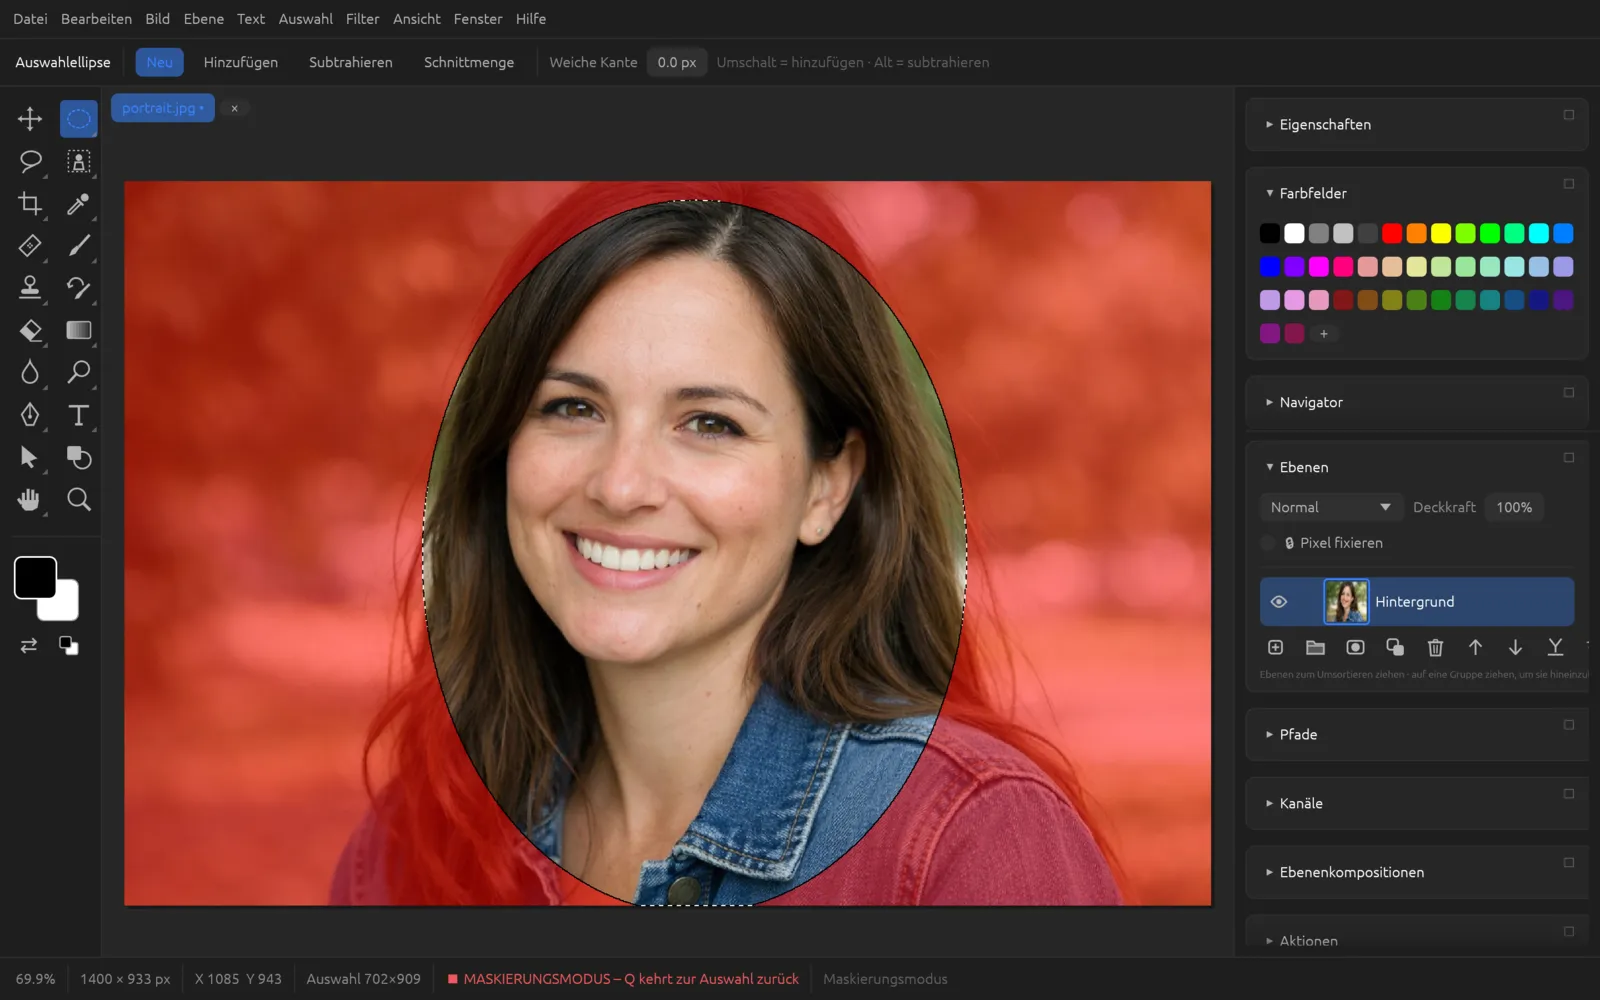Select the Gradient tool
The image size is (1600, 1000).
(x=78, y=330)
